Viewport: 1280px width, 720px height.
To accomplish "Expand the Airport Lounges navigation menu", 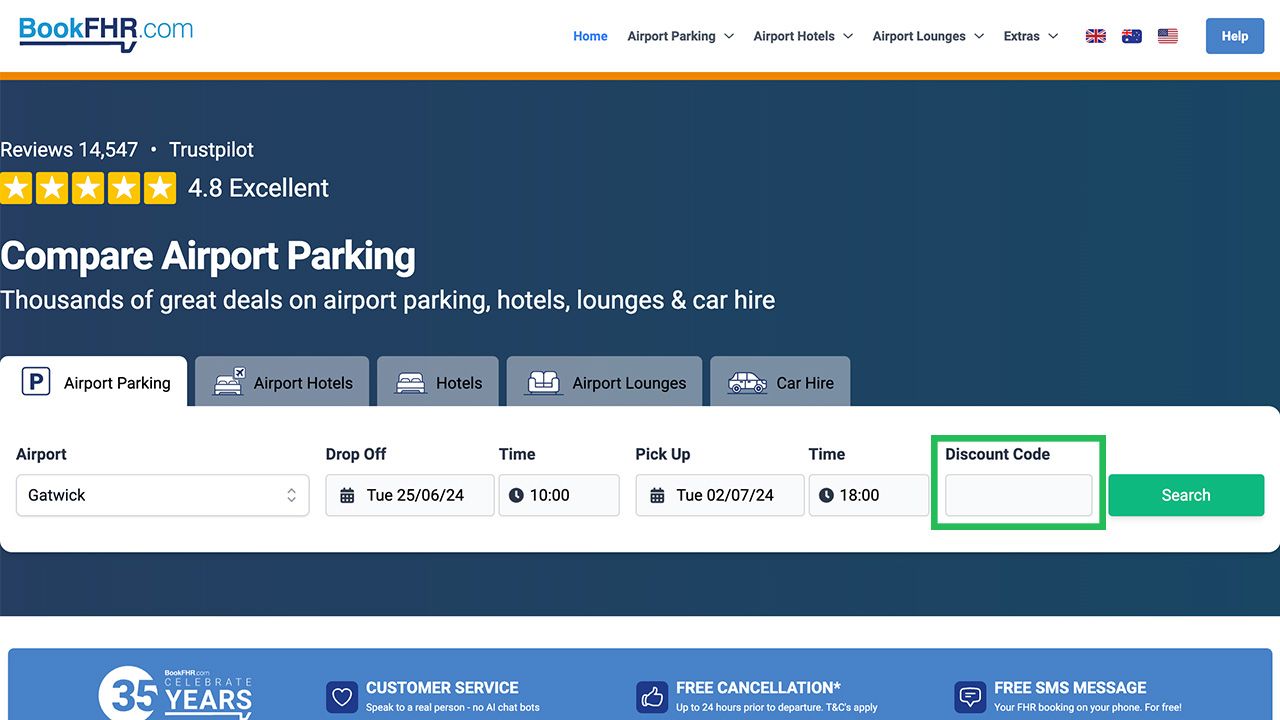I will click(928, 36).
